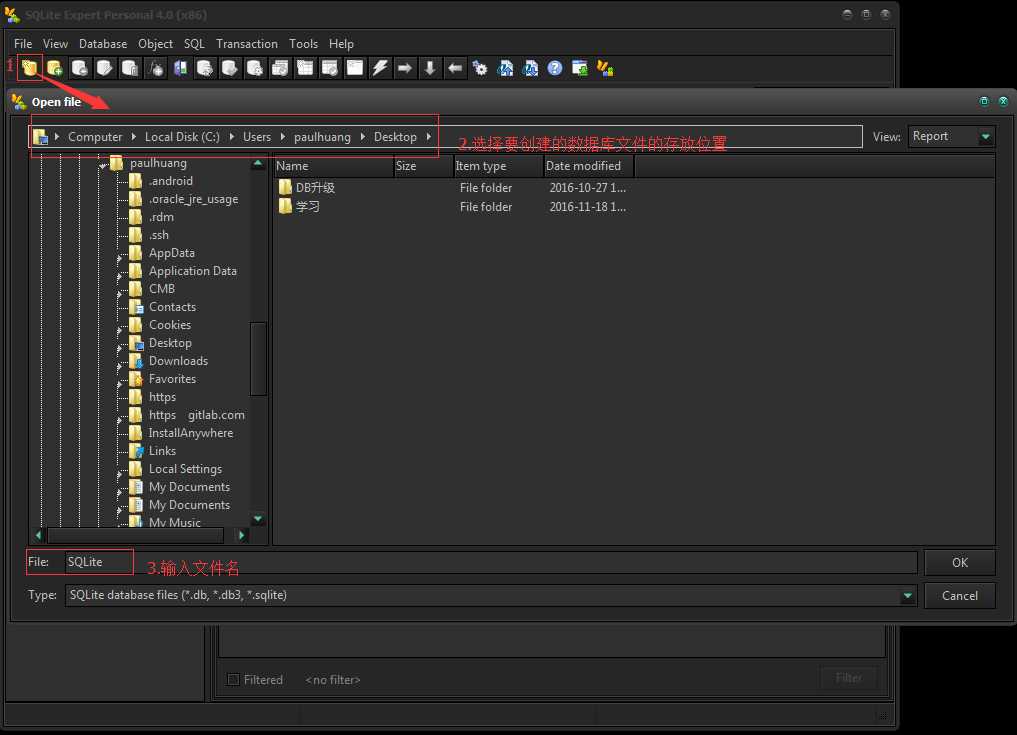Click the window with green arrow icon
The height and width of the screenshot is (735, 1017).
coord(580,67)
